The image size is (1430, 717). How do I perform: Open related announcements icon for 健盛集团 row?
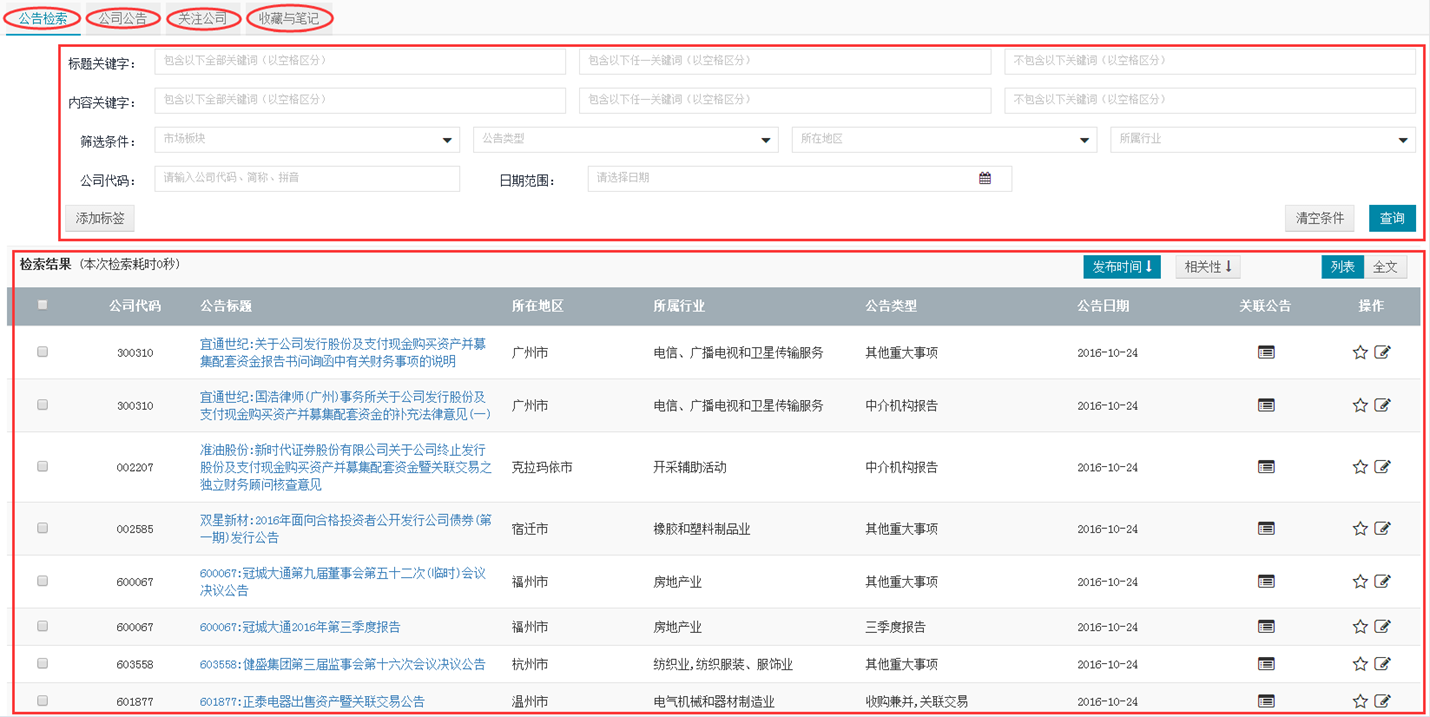point(1266,664)
